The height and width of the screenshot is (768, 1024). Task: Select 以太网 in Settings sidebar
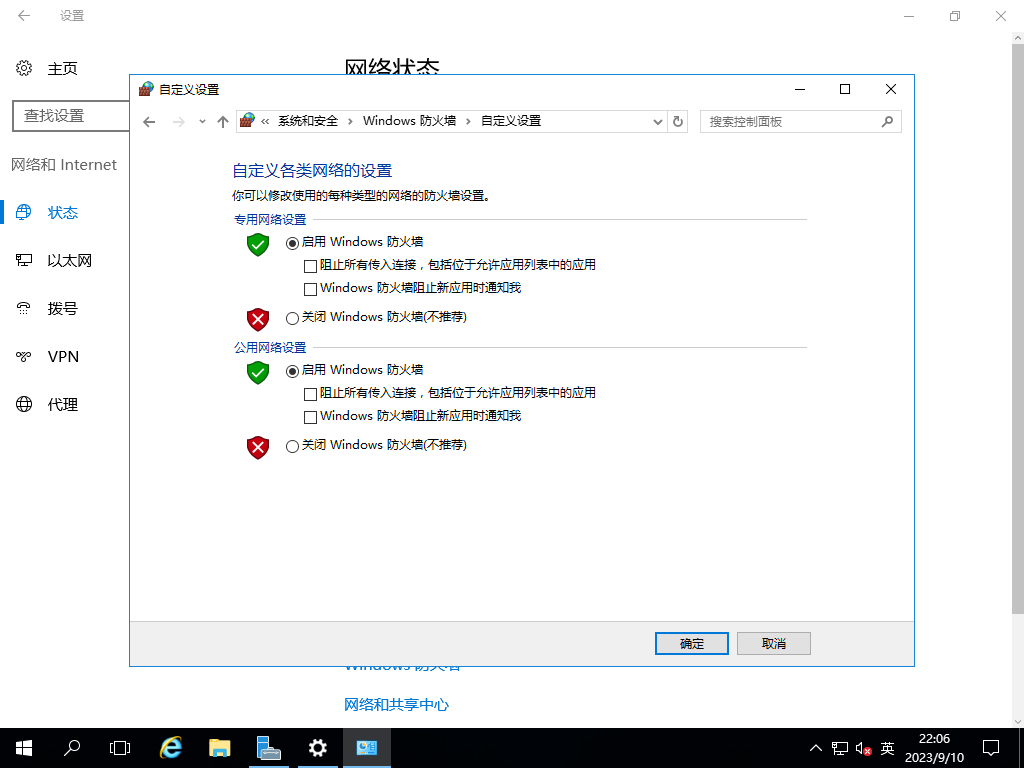(65, 261)
